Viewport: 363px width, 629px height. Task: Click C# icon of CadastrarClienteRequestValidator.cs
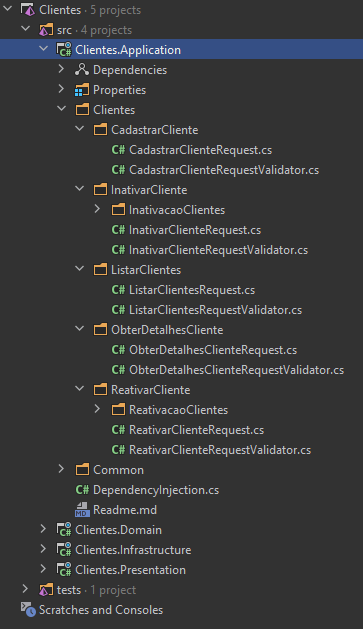118,170
